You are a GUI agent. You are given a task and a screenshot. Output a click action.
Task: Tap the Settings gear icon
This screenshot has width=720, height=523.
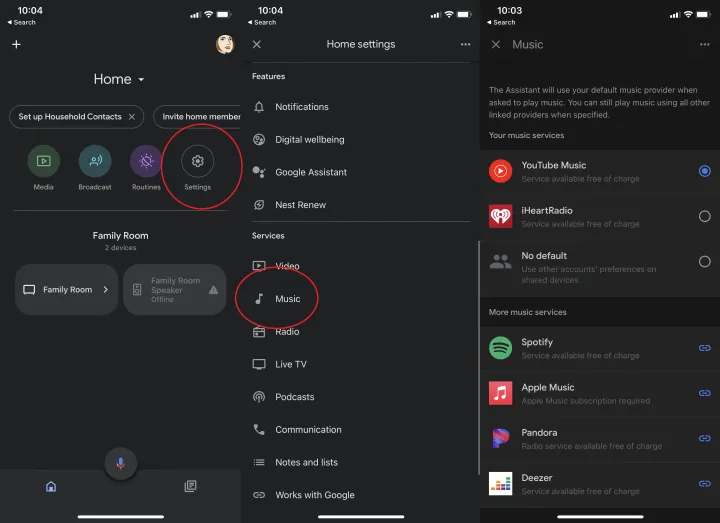(198, 161)
